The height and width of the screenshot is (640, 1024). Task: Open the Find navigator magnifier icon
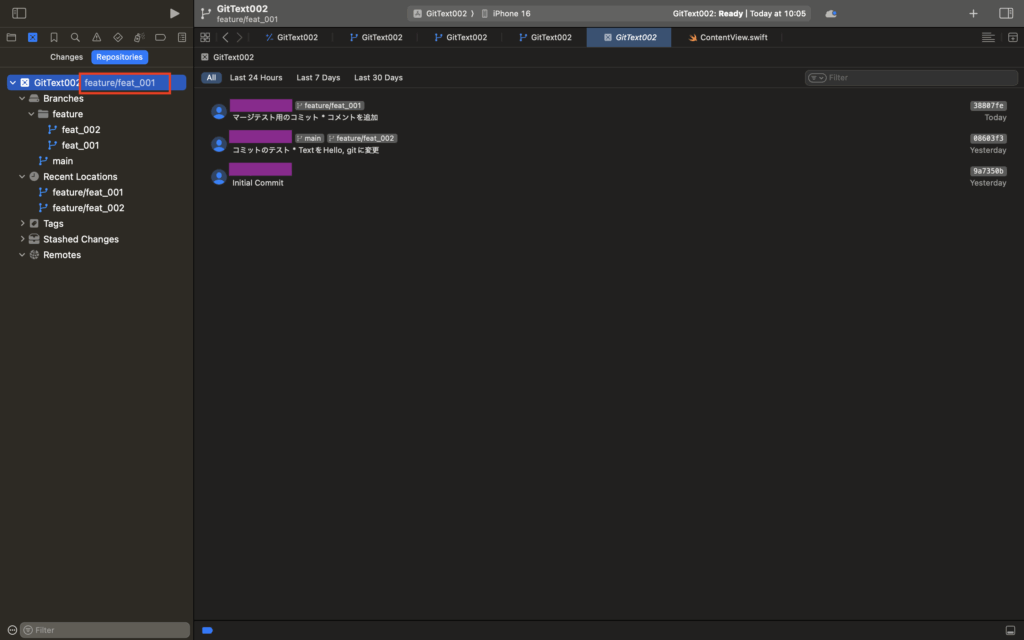coord(75,37)
